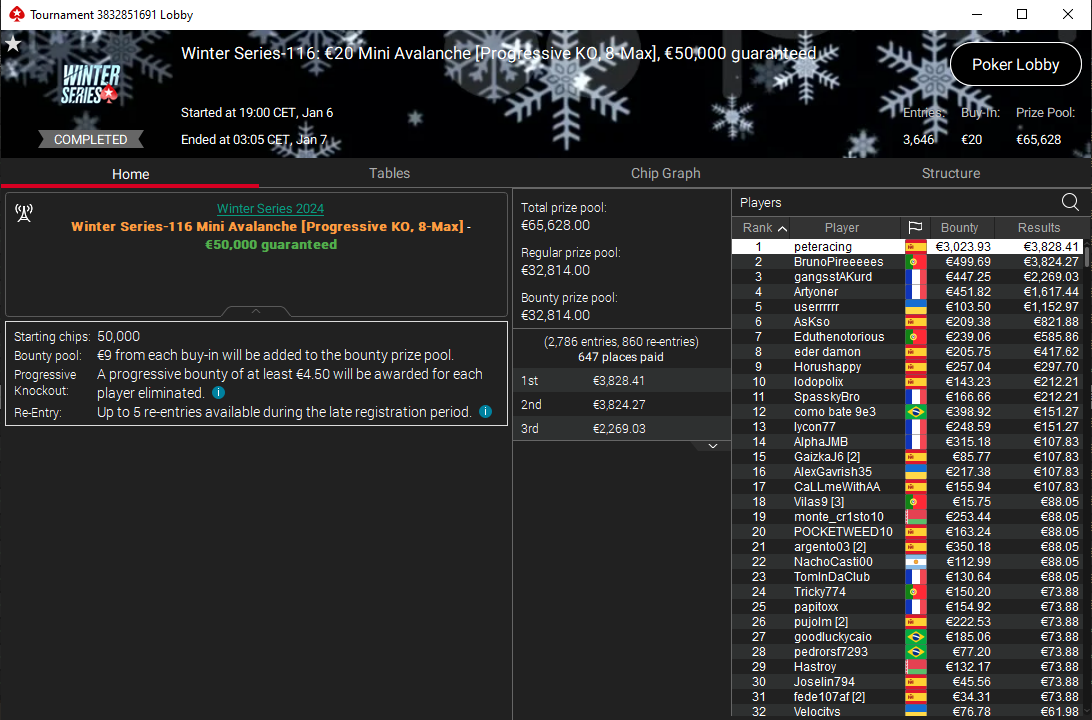Viewport: 1092px width, 720px height.
Task: Click peteracing's country flag
Action: [915, 246]
